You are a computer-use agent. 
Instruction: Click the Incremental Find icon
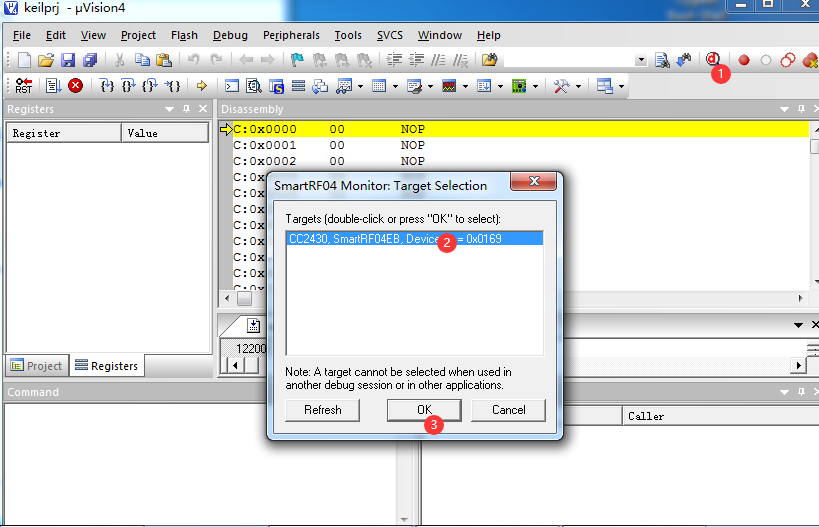[684, 60]
